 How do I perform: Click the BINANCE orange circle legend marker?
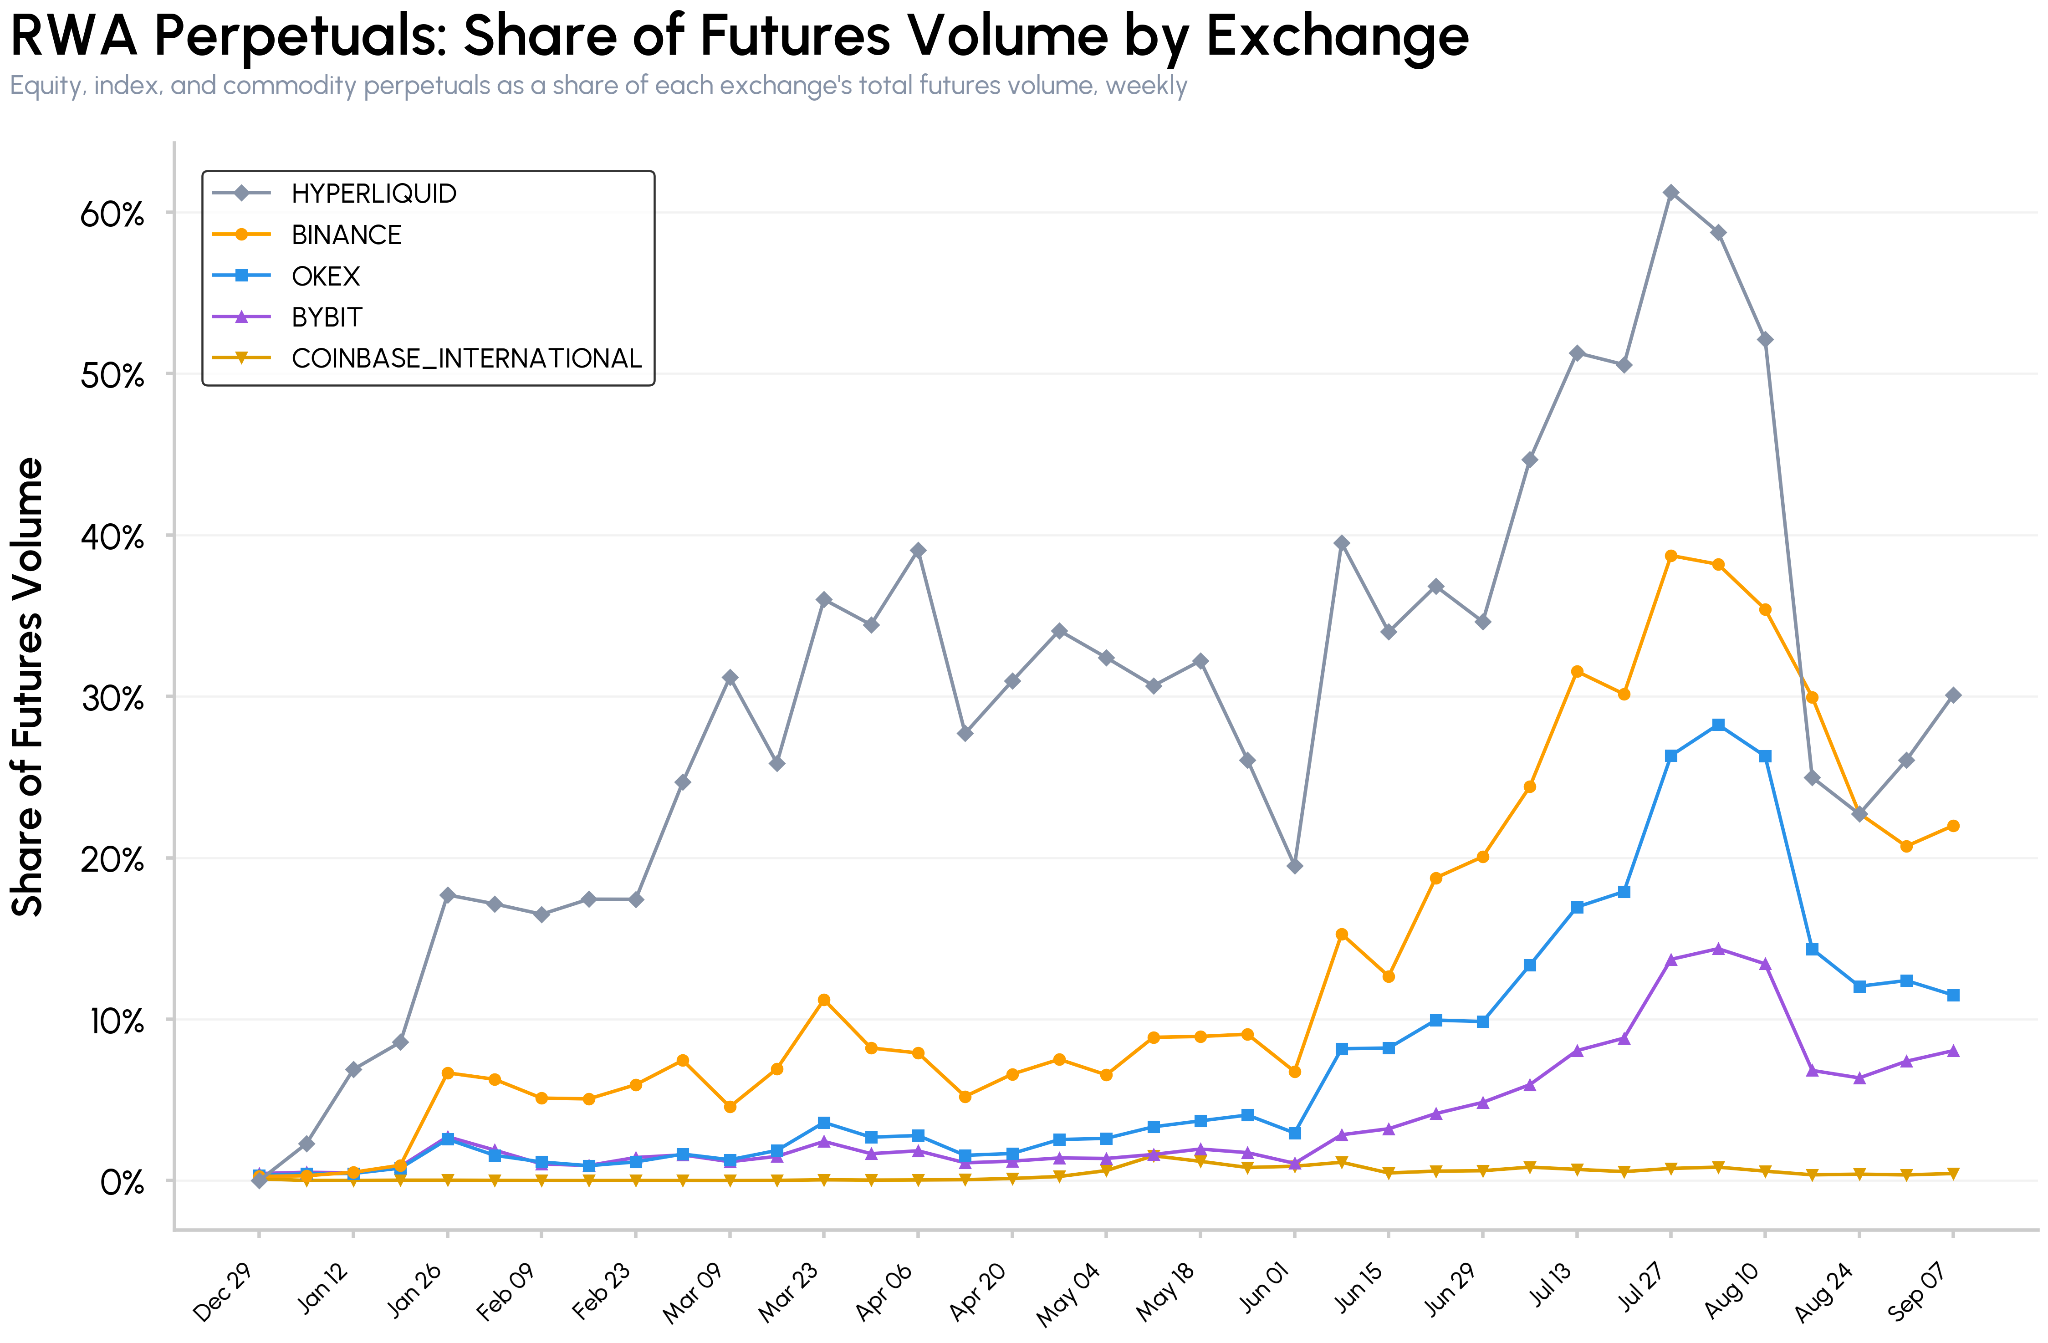[242, 234]
